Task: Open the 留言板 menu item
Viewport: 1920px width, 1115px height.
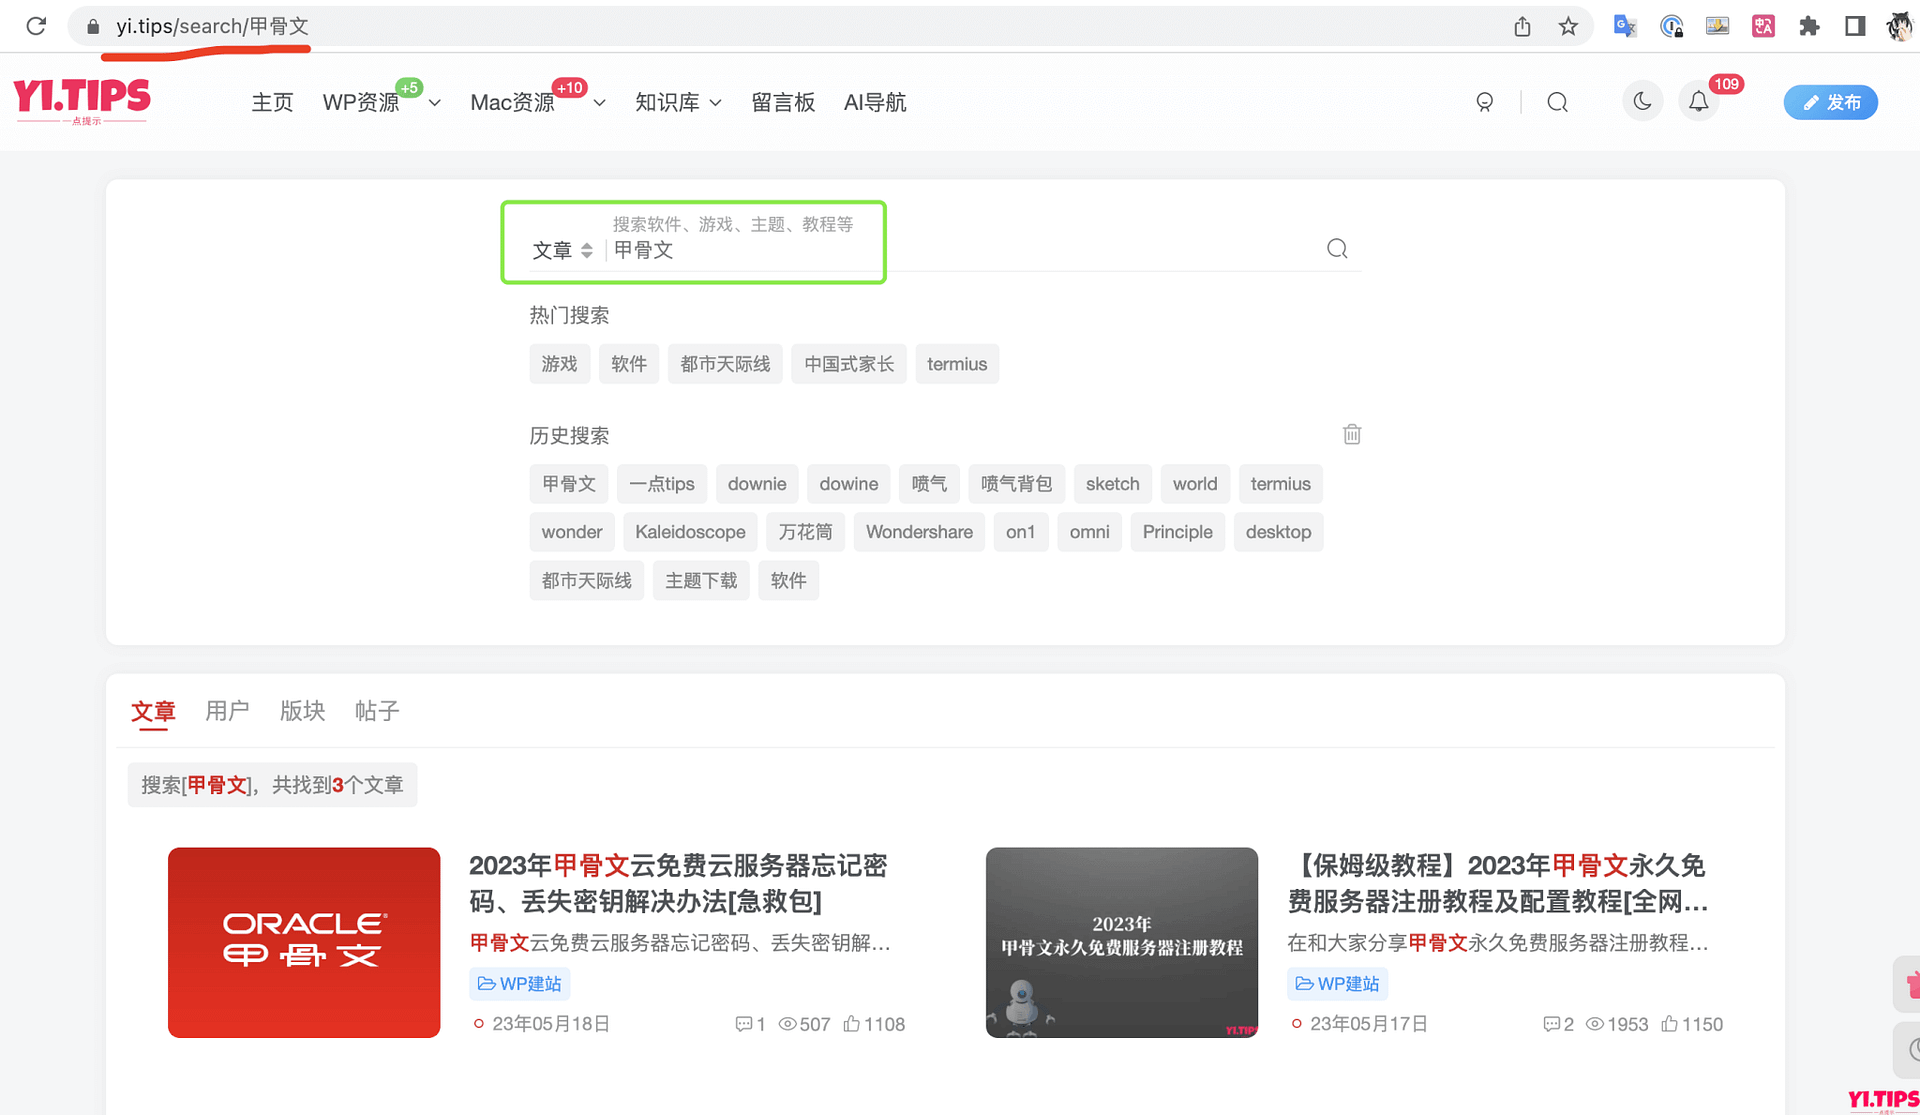Action: 783,101
